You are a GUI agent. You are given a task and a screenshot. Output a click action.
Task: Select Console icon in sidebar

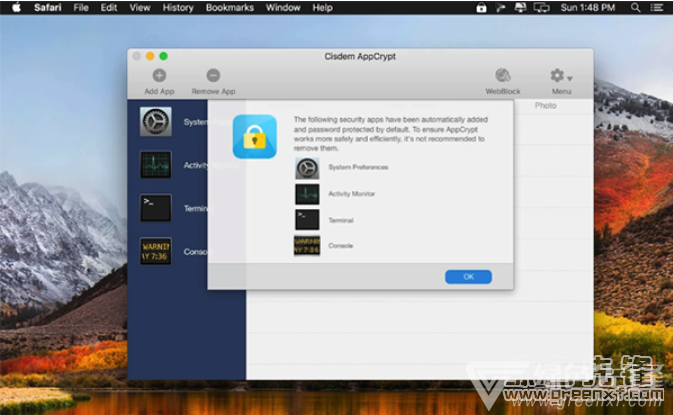click(155, 251)
